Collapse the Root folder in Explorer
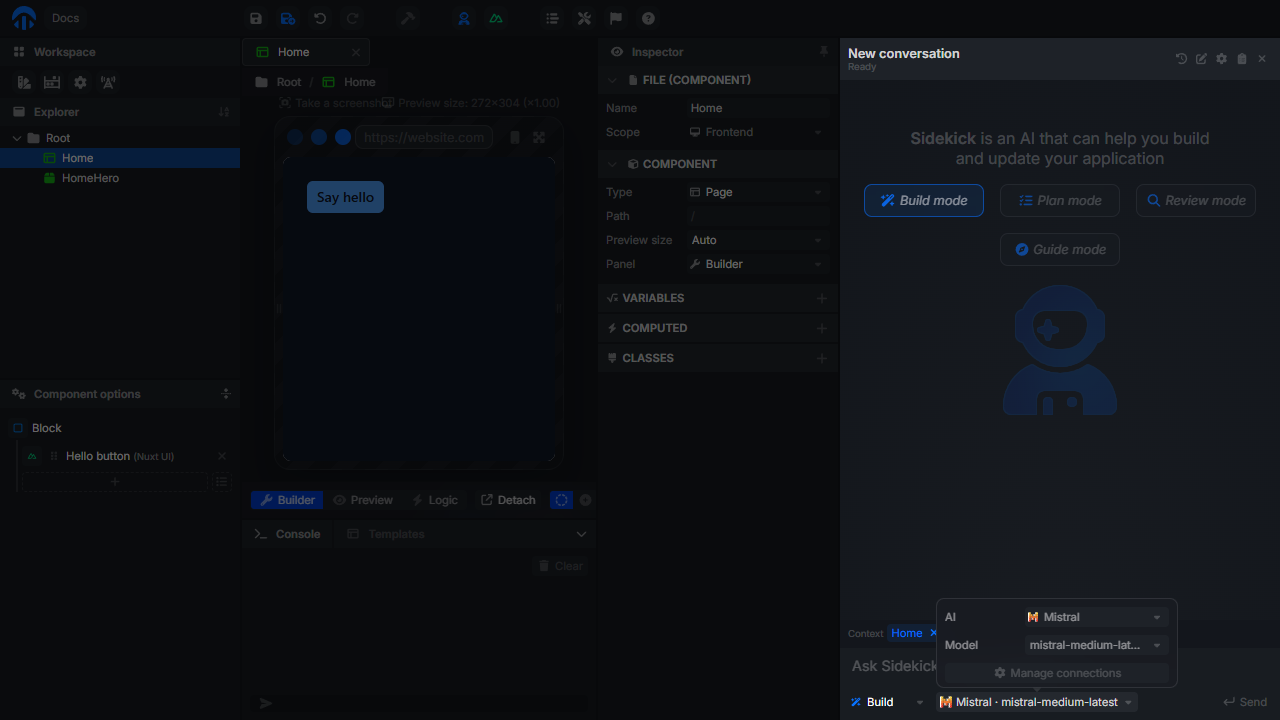 [17, 138]
